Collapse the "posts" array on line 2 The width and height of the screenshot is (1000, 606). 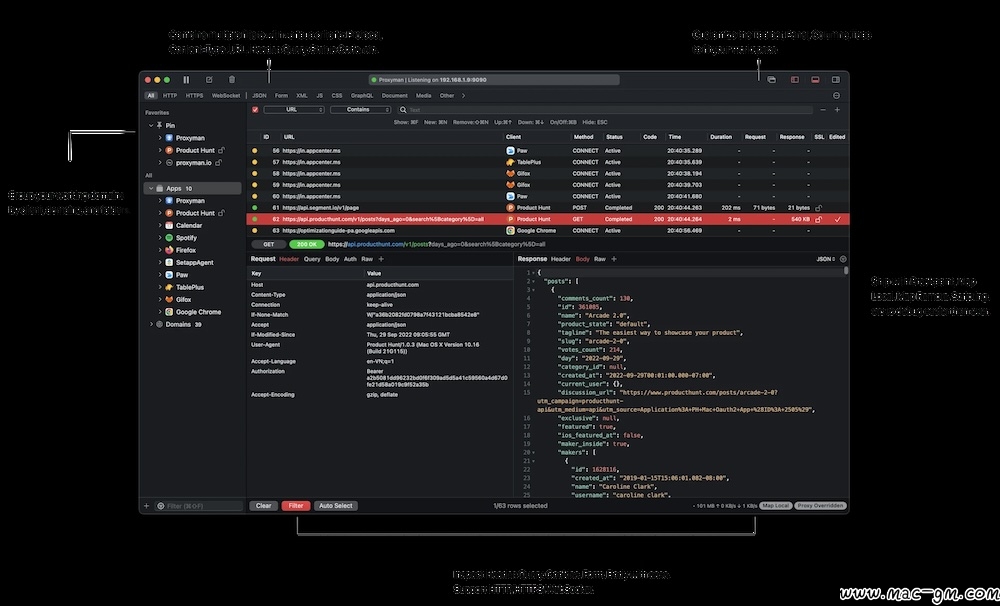pos(534,281)
